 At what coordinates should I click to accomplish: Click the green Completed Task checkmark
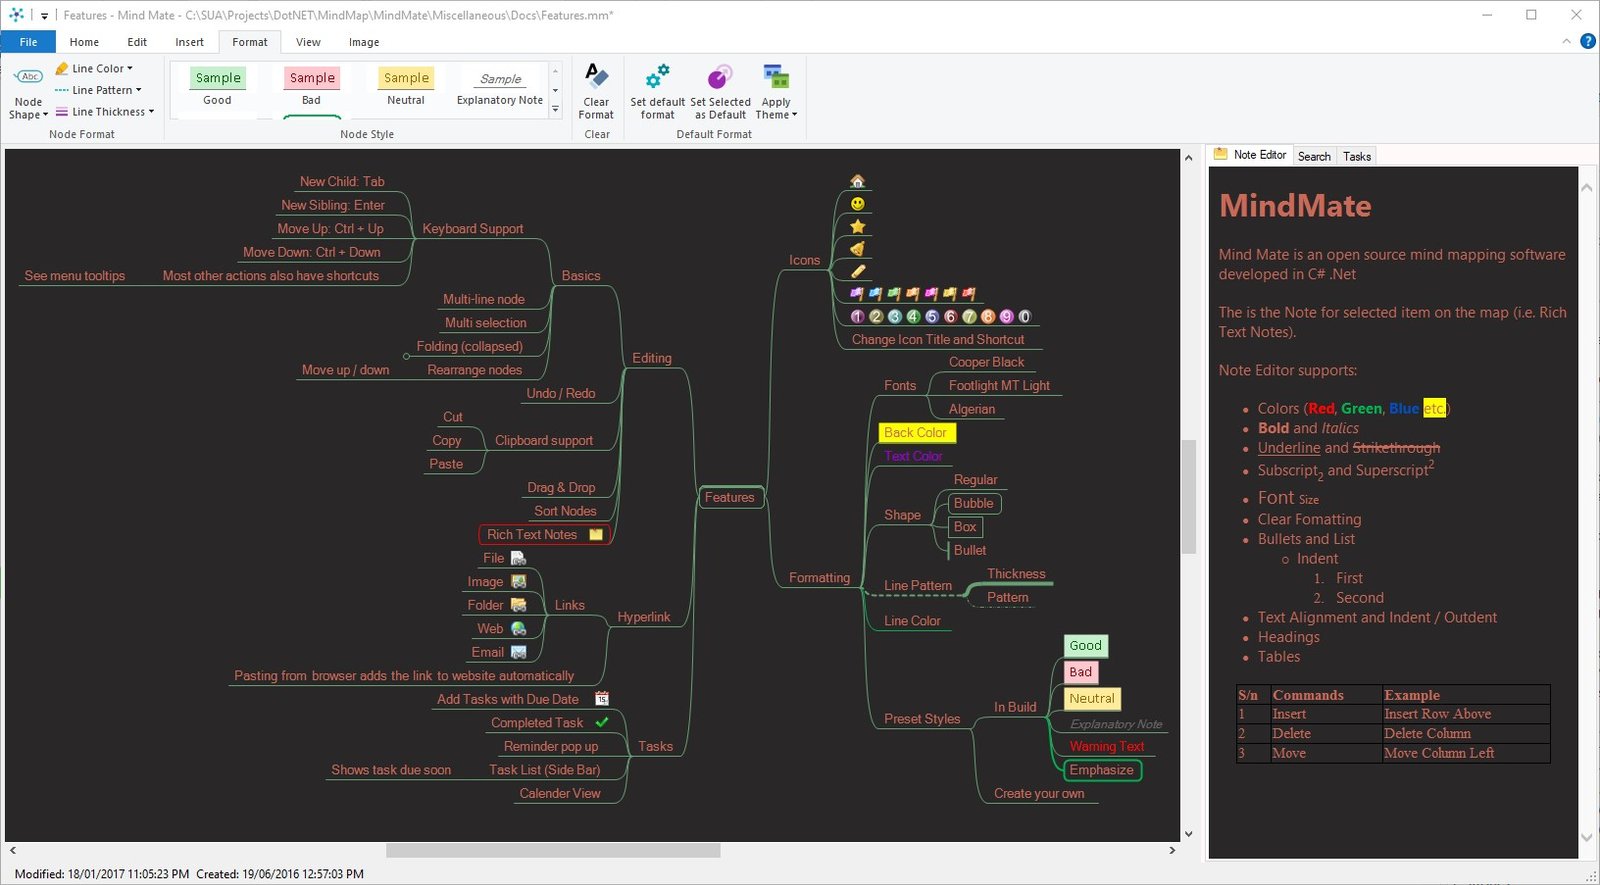click(x=602, y=722)
